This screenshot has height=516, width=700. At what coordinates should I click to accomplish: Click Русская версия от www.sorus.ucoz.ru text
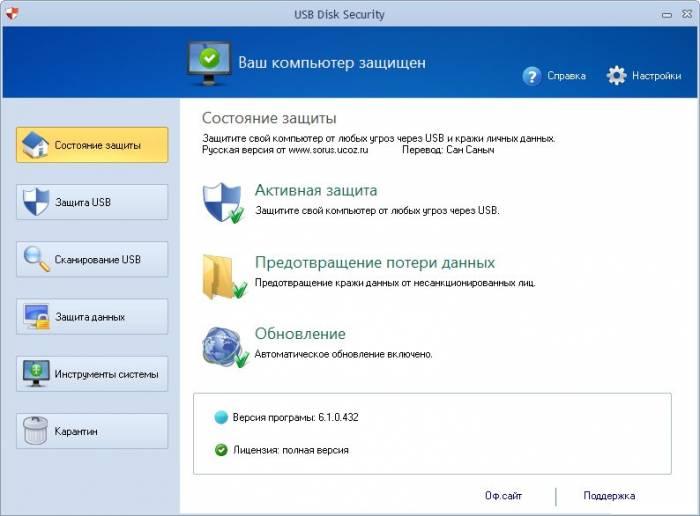[285, 150]
